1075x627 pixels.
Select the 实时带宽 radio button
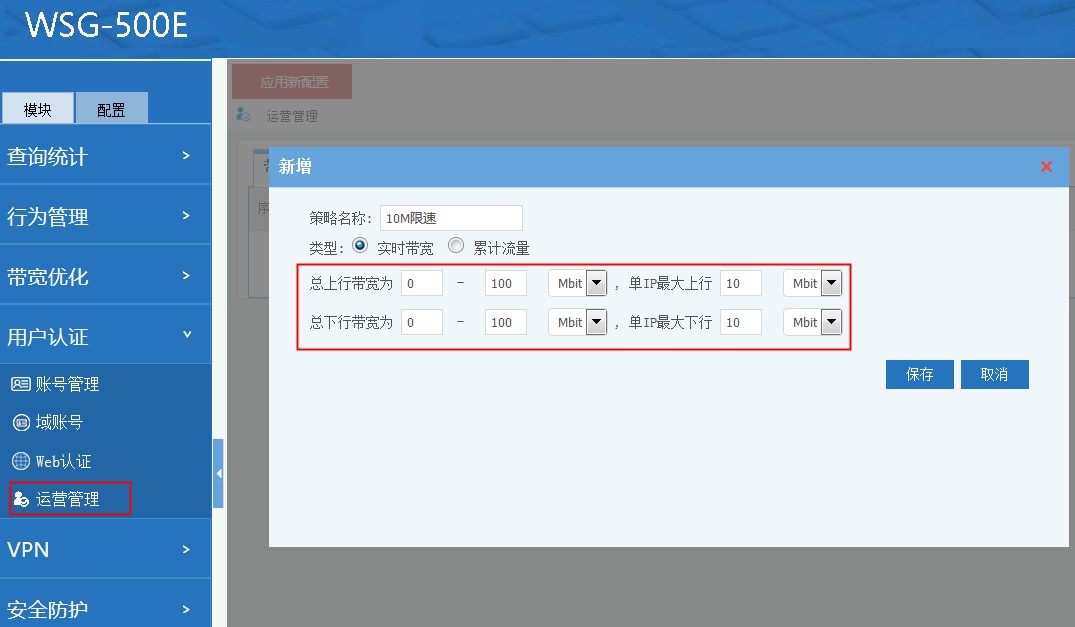point(360,246)
